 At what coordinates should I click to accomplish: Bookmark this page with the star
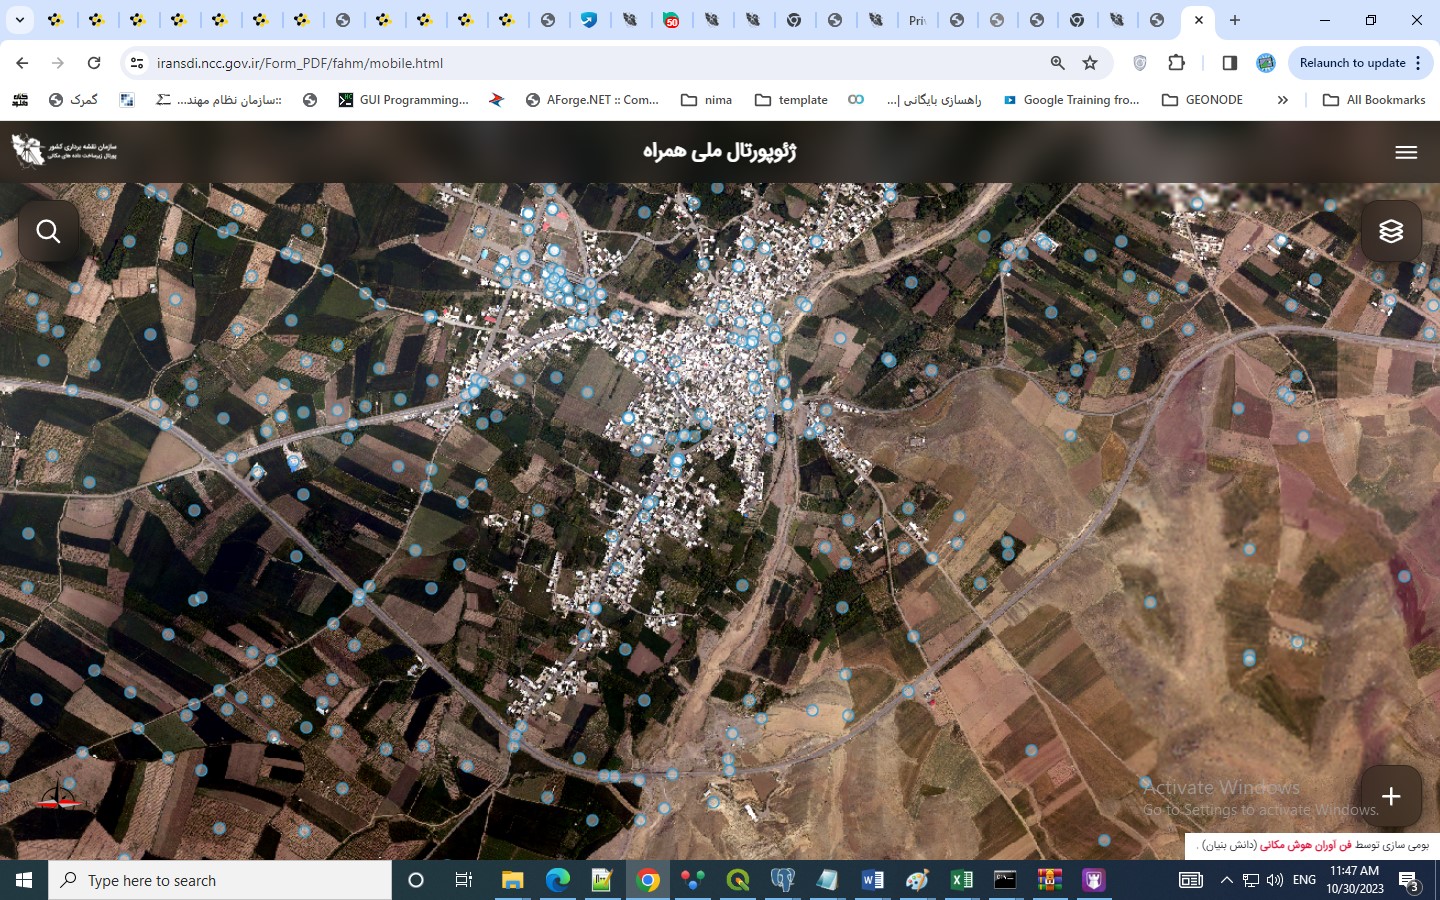click(x=1090, y=63)
